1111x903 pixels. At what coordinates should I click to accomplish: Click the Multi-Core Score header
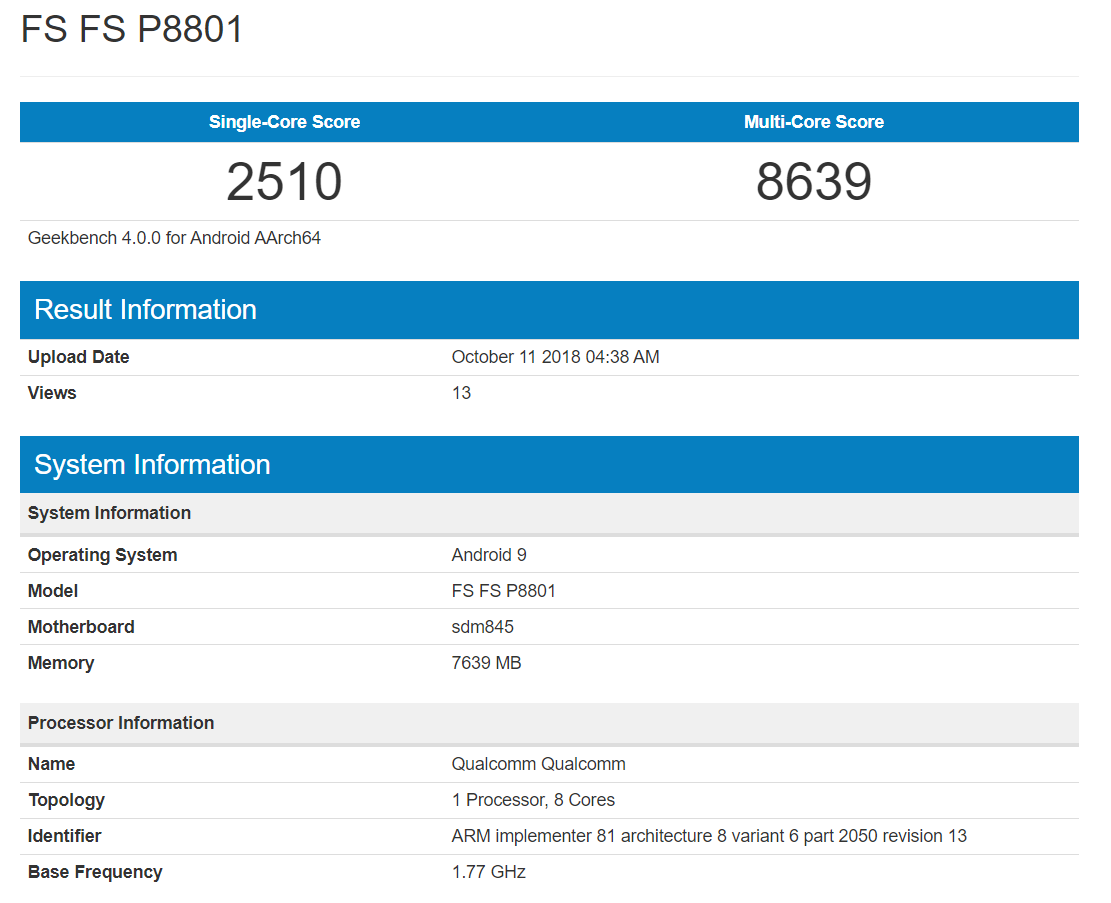pos(813,122)
